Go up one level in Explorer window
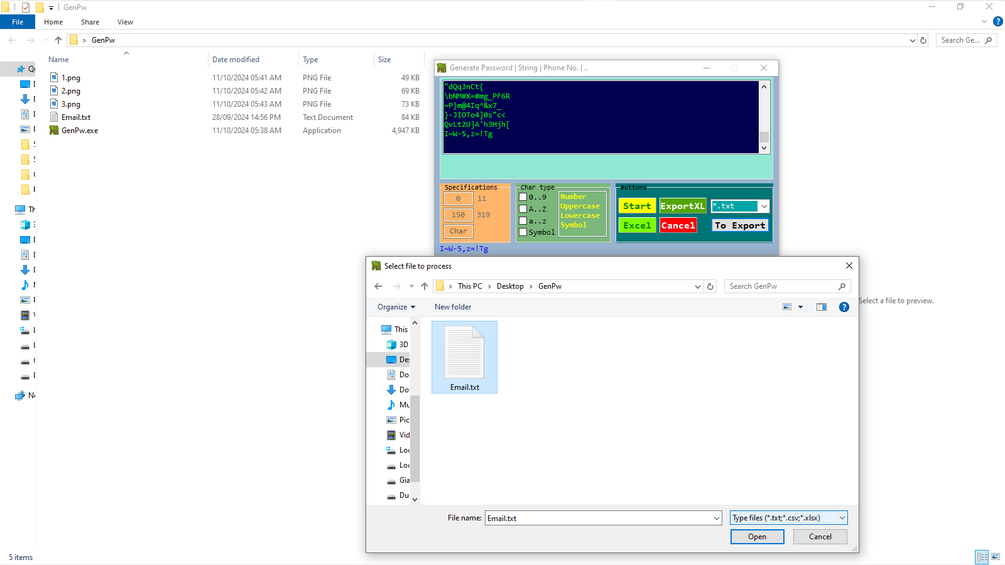This screenshot has height=565, width=1005. click(58, 40)
